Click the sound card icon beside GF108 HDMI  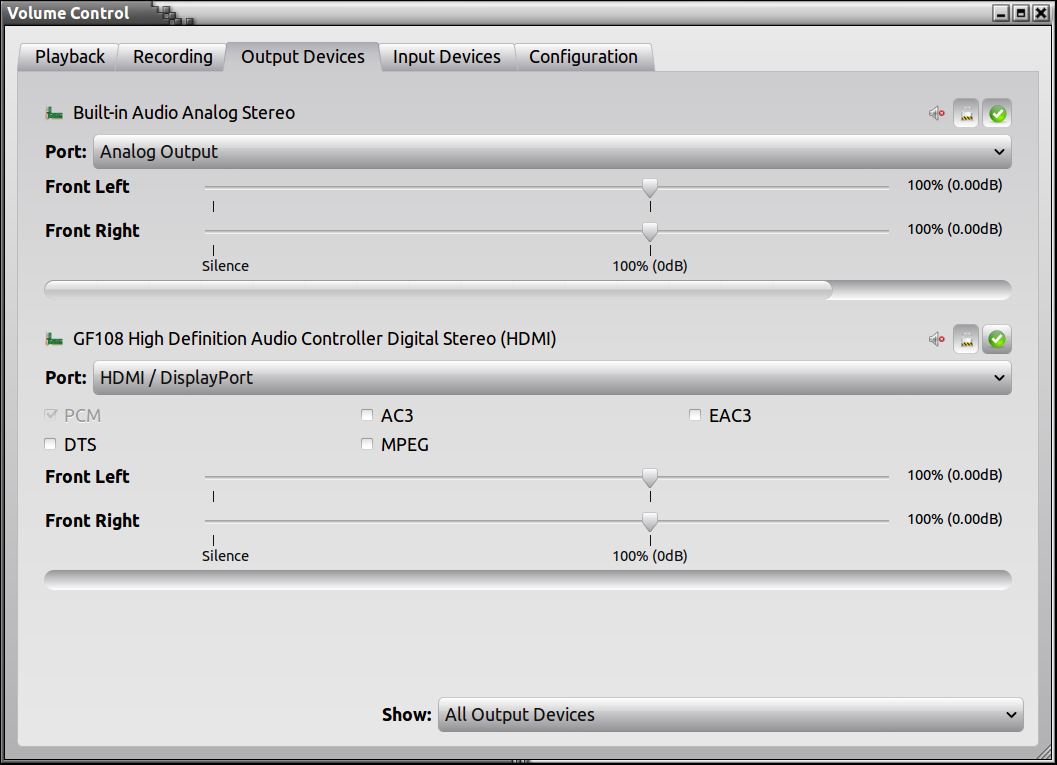pos(54,339)
